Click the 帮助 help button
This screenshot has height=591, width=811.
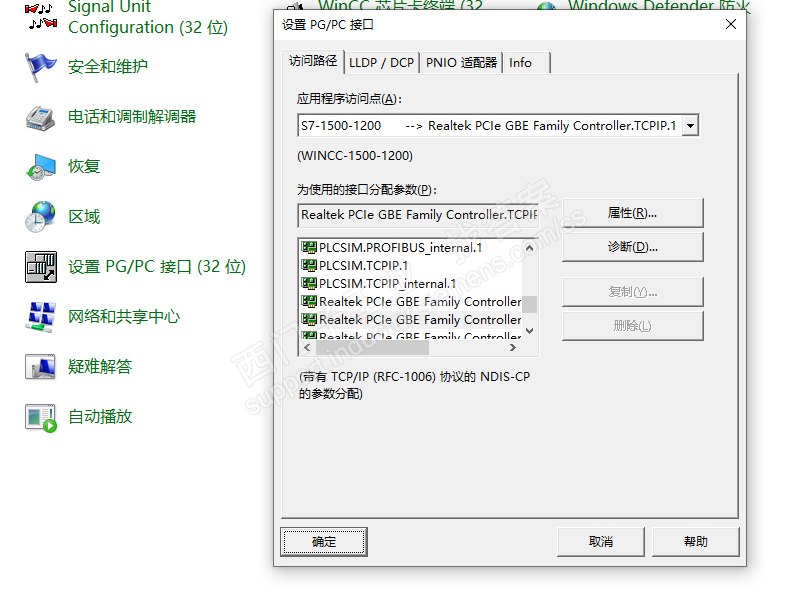click(x=696, y=542)
